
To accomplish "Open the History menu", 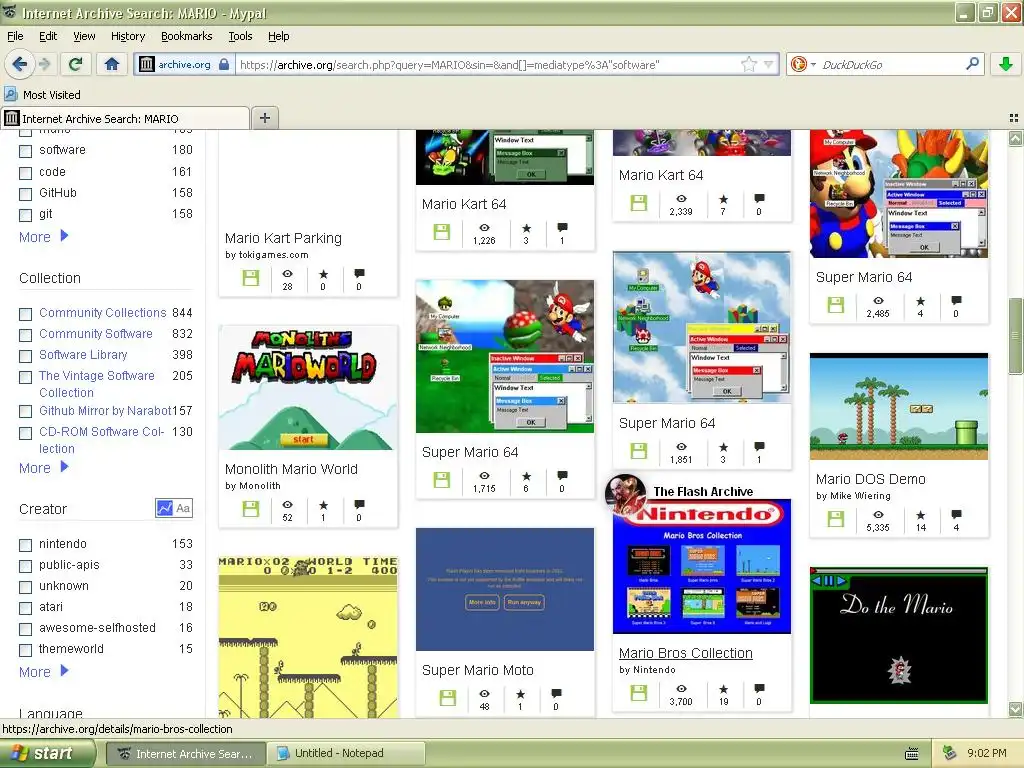I will pyautogui.click(x=127, y=36).
